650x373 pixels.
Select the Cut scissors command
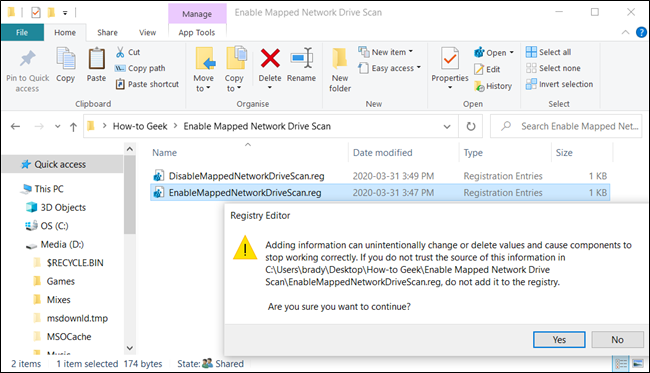point(128,52)
